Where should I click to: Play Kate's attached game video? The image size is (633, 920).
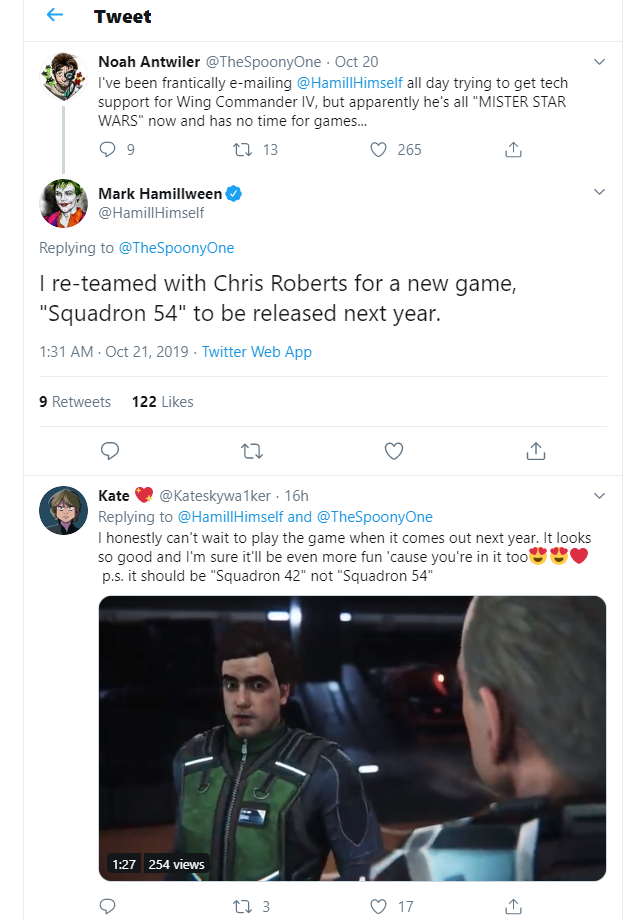[x=352, y=738]
